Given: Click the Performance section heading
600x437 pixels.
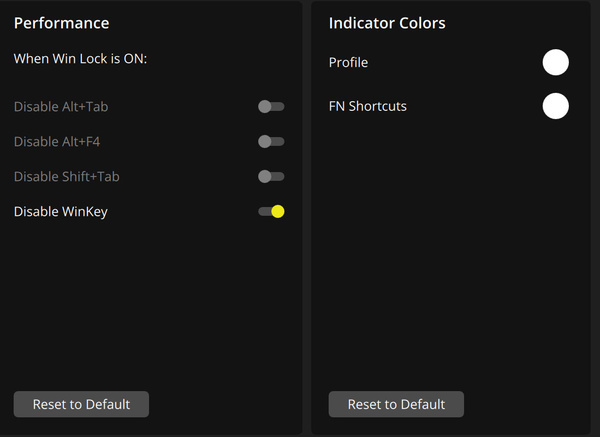Looking at the screenshot, I should [x=61, y=23].
